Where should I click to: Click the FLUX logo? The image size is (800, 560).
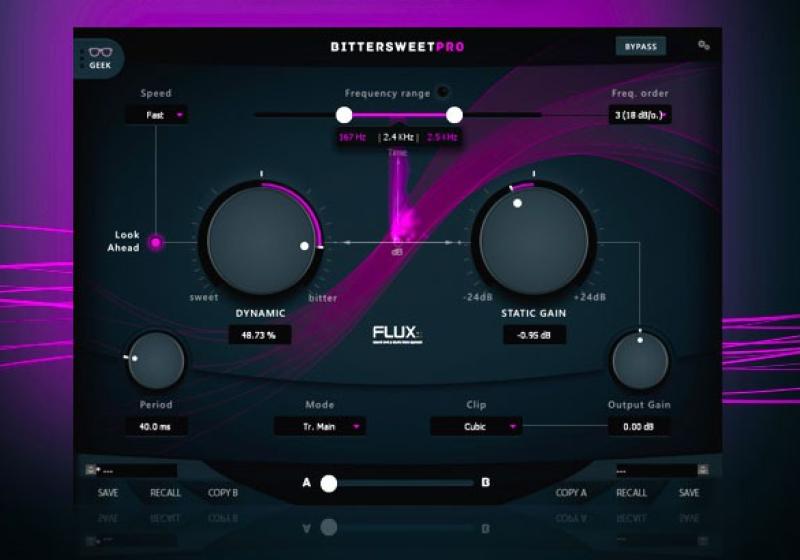[397, 335]
